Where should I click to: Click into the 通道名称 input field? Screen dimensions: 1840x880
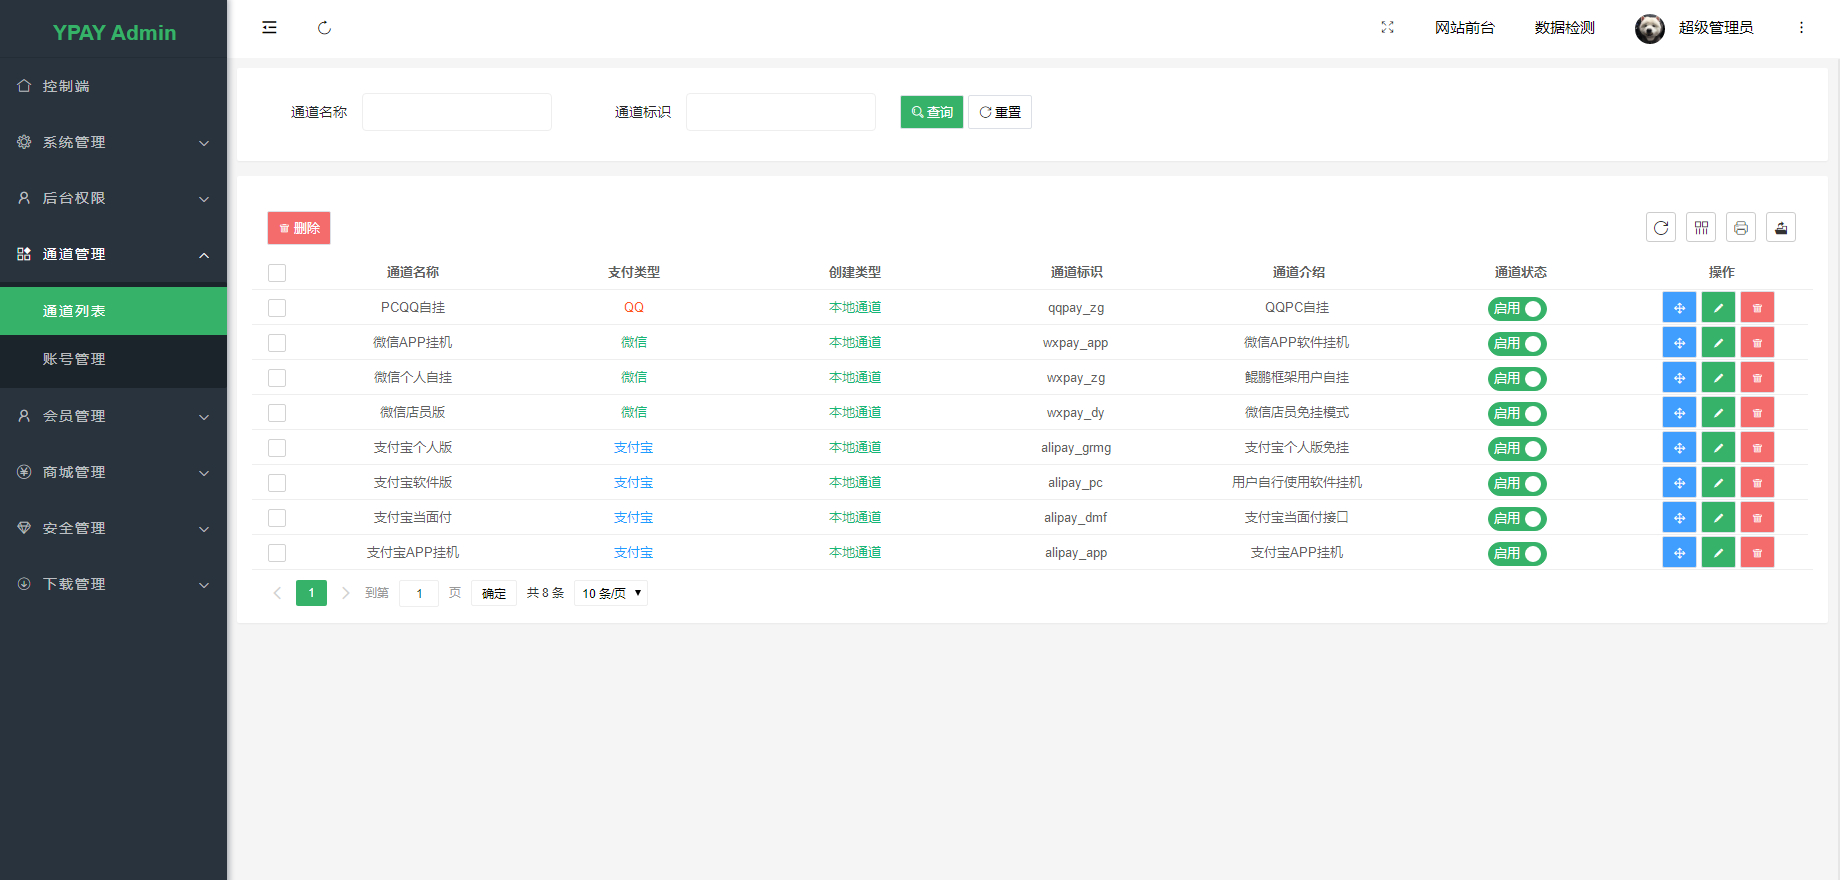pos(457,112)
